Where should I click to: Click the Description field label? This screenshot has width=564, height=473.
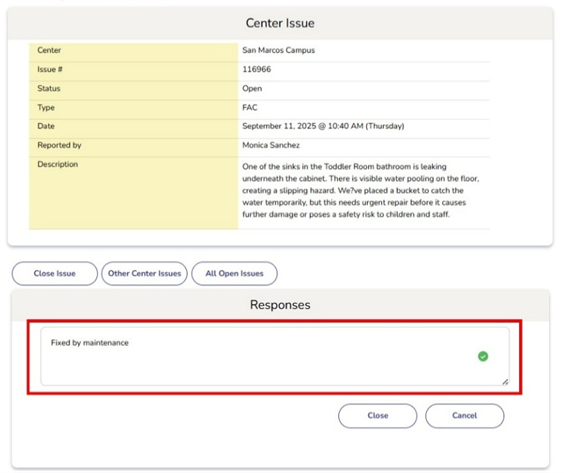click(x=58, y=164)
